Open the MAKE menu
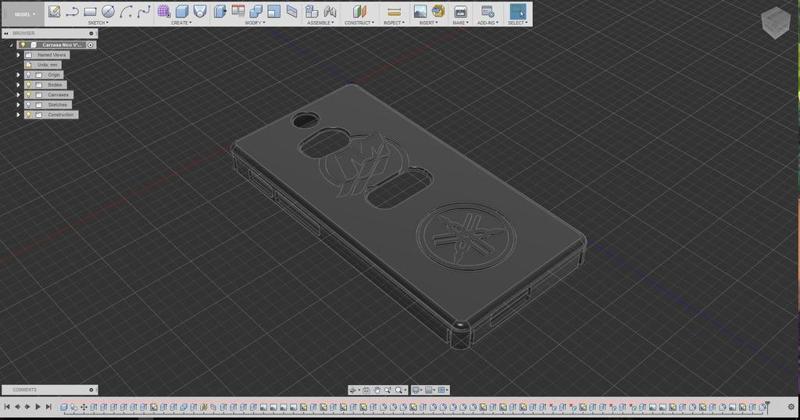 pos(460,23)
